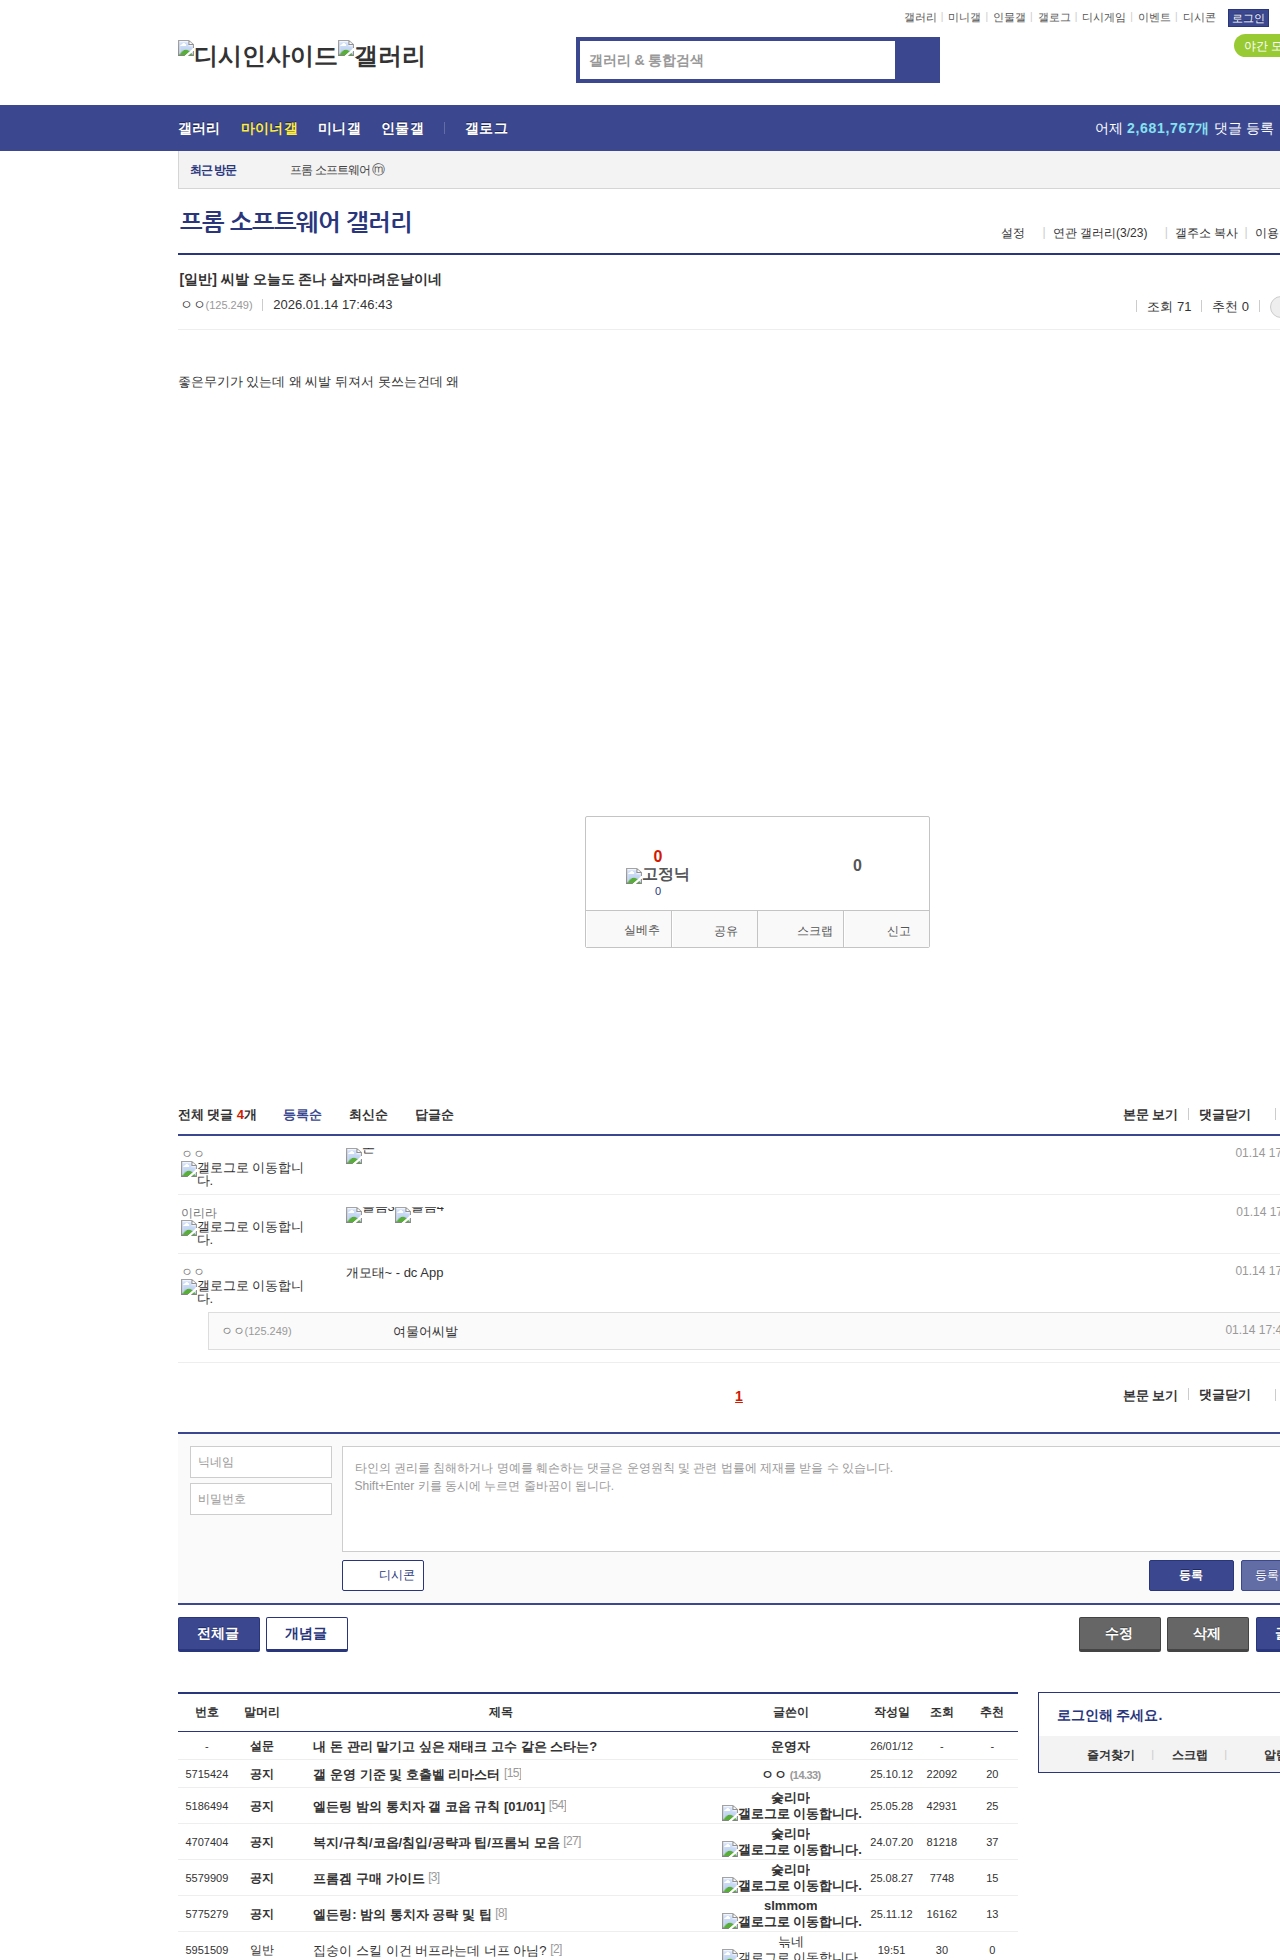The height and width of the screenshot is (1960, 1280).
Task: Open the 디시콘 picker button
Action: pos(383,1575)
